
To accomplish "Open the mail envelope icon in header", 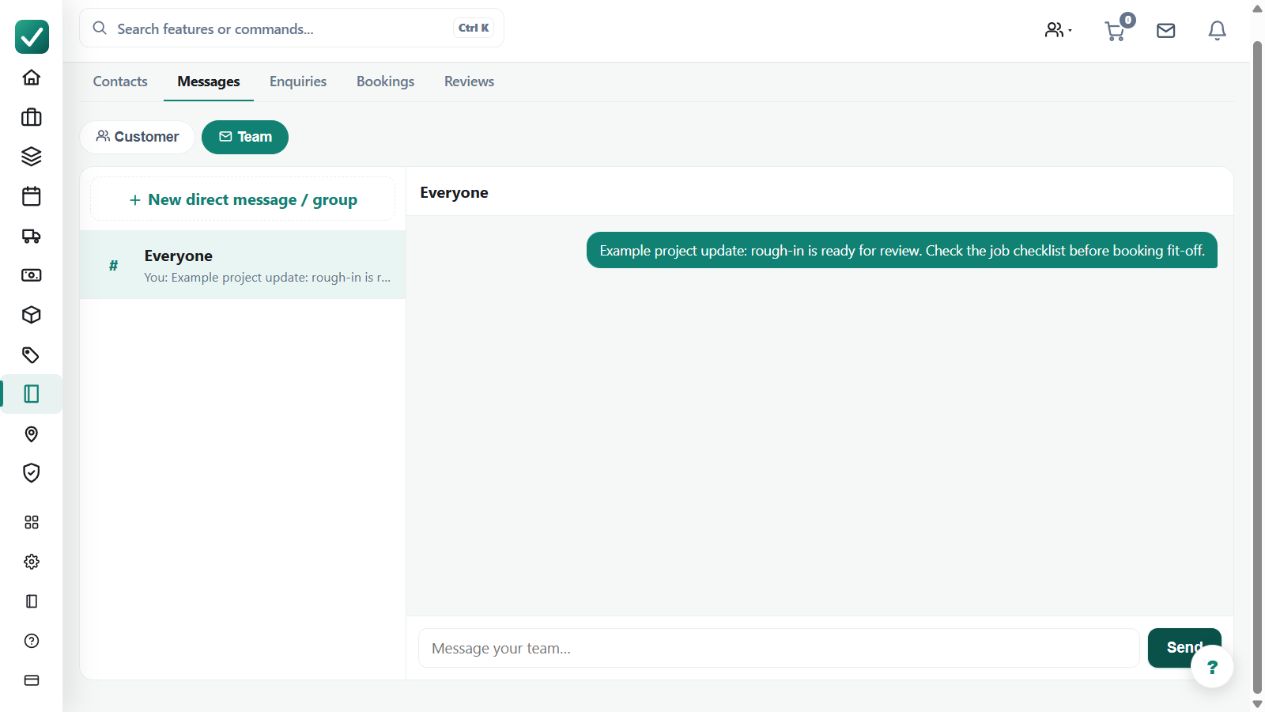I will click(1166, 31).
